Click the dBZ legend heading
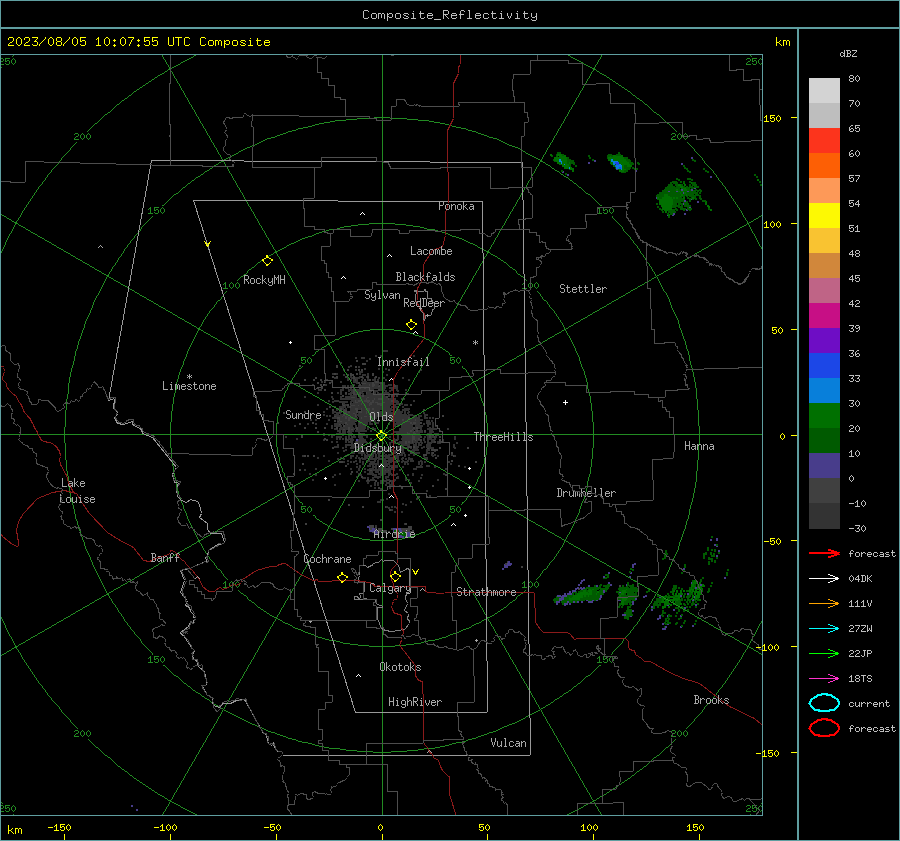 [x=848, y=53]
